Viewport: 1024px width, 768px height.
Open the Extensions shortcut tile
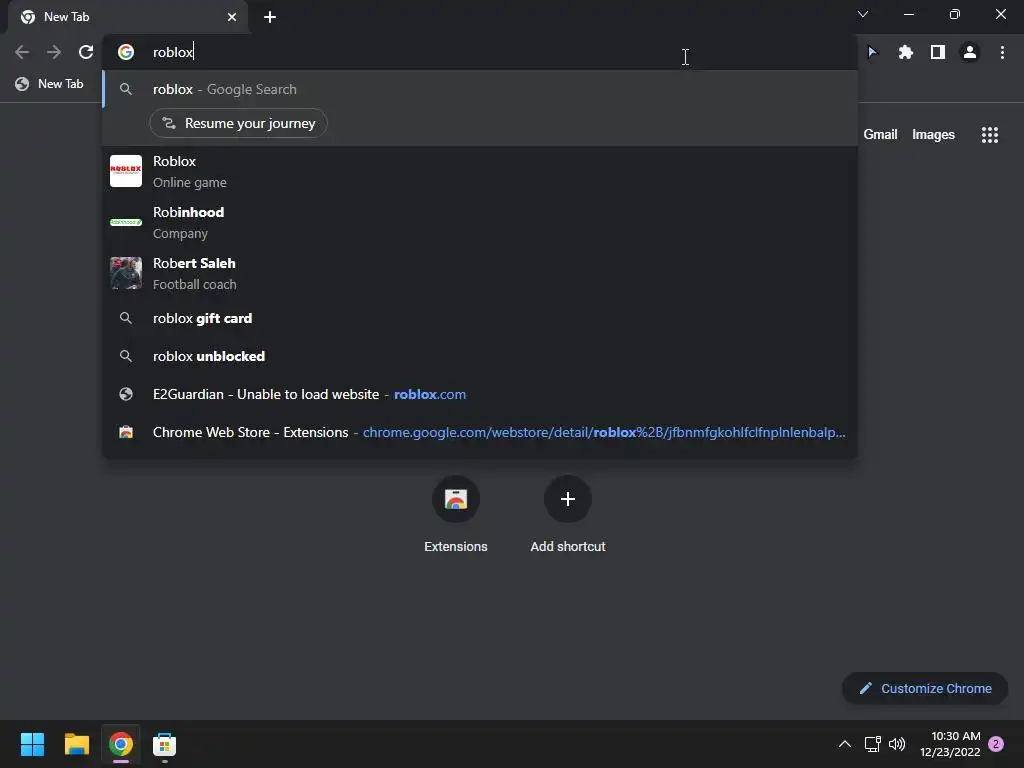[x=456, y=515]
